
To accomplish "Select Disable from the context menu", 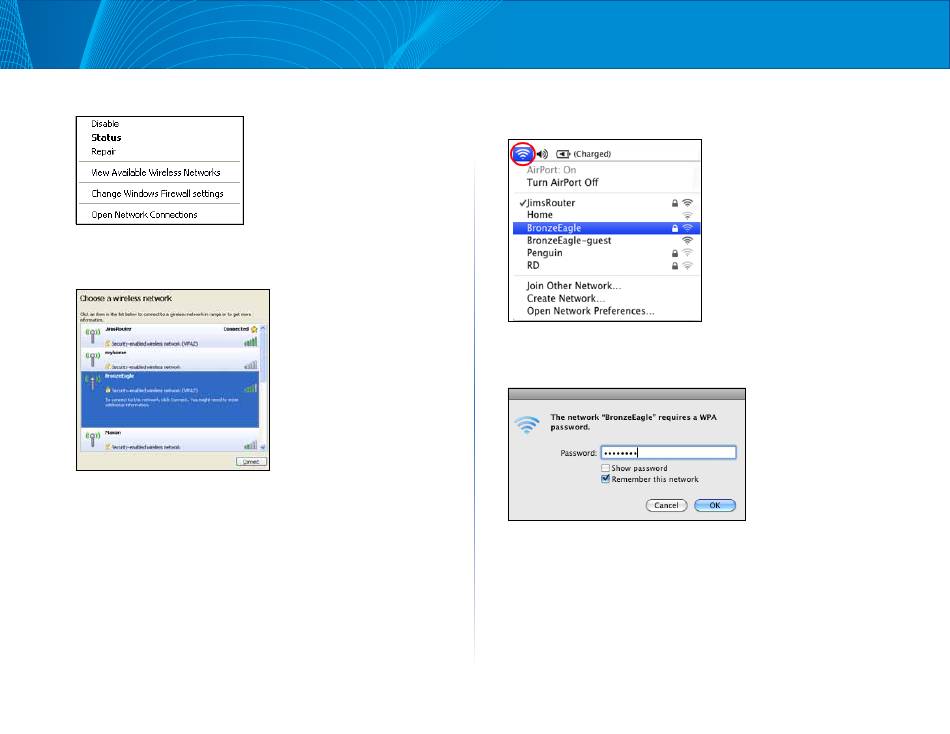I will pos(105,124).
